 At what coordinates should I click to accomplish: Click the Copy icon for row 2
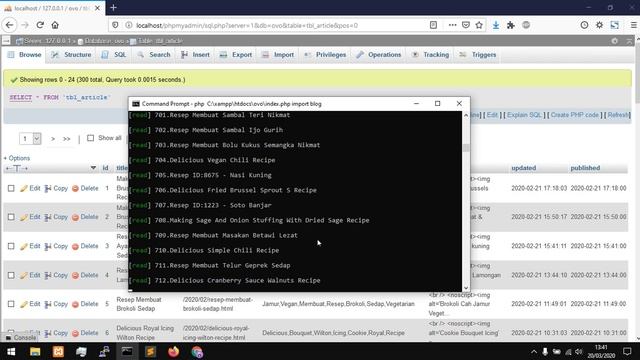(48, 217)
